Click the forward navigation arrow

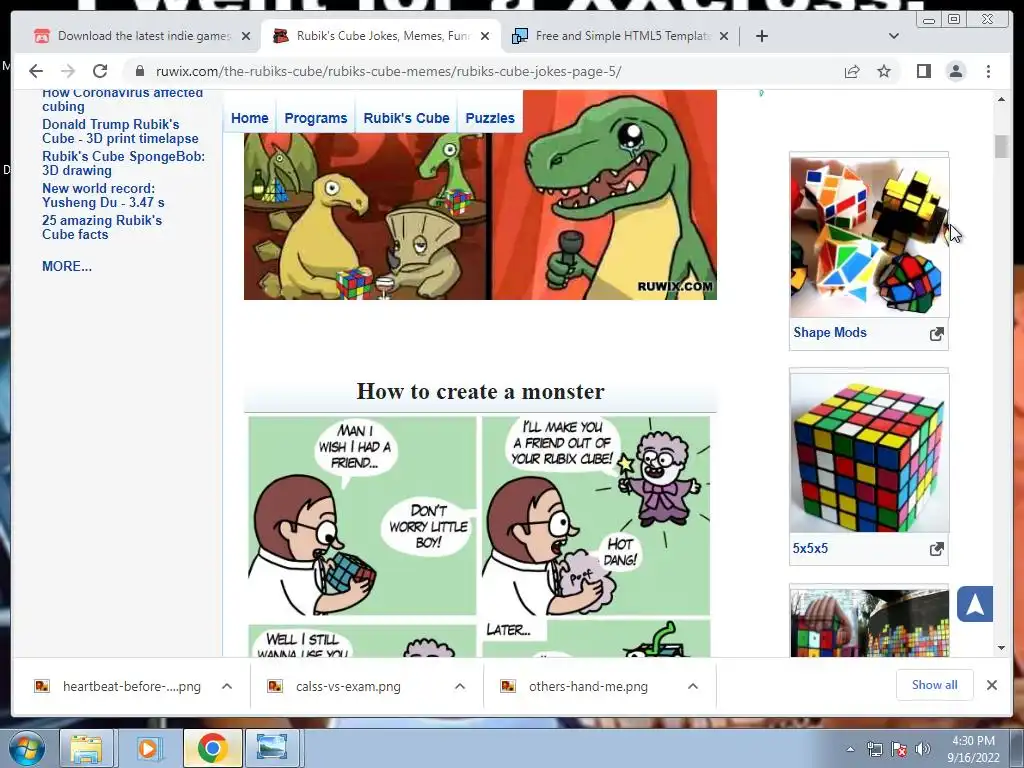(68, 71)
